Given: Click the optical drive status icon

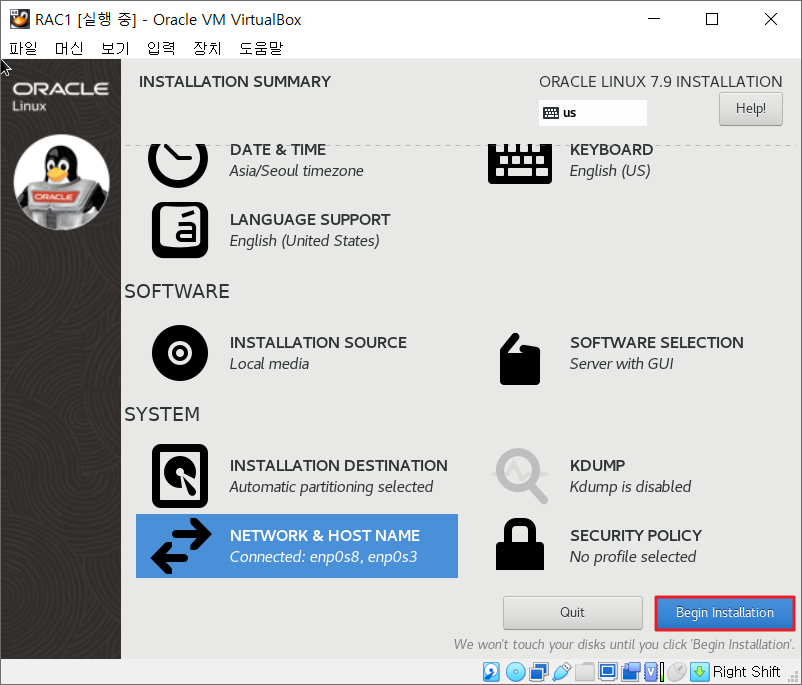Looking at the screenshot, I should (x=515, y=672).
